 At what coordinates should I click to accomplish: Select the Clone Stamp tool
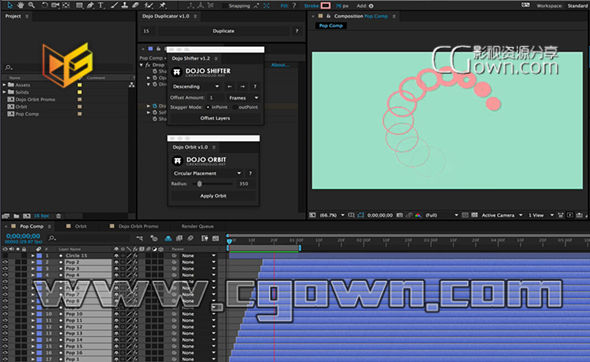(x=125, y=5)
